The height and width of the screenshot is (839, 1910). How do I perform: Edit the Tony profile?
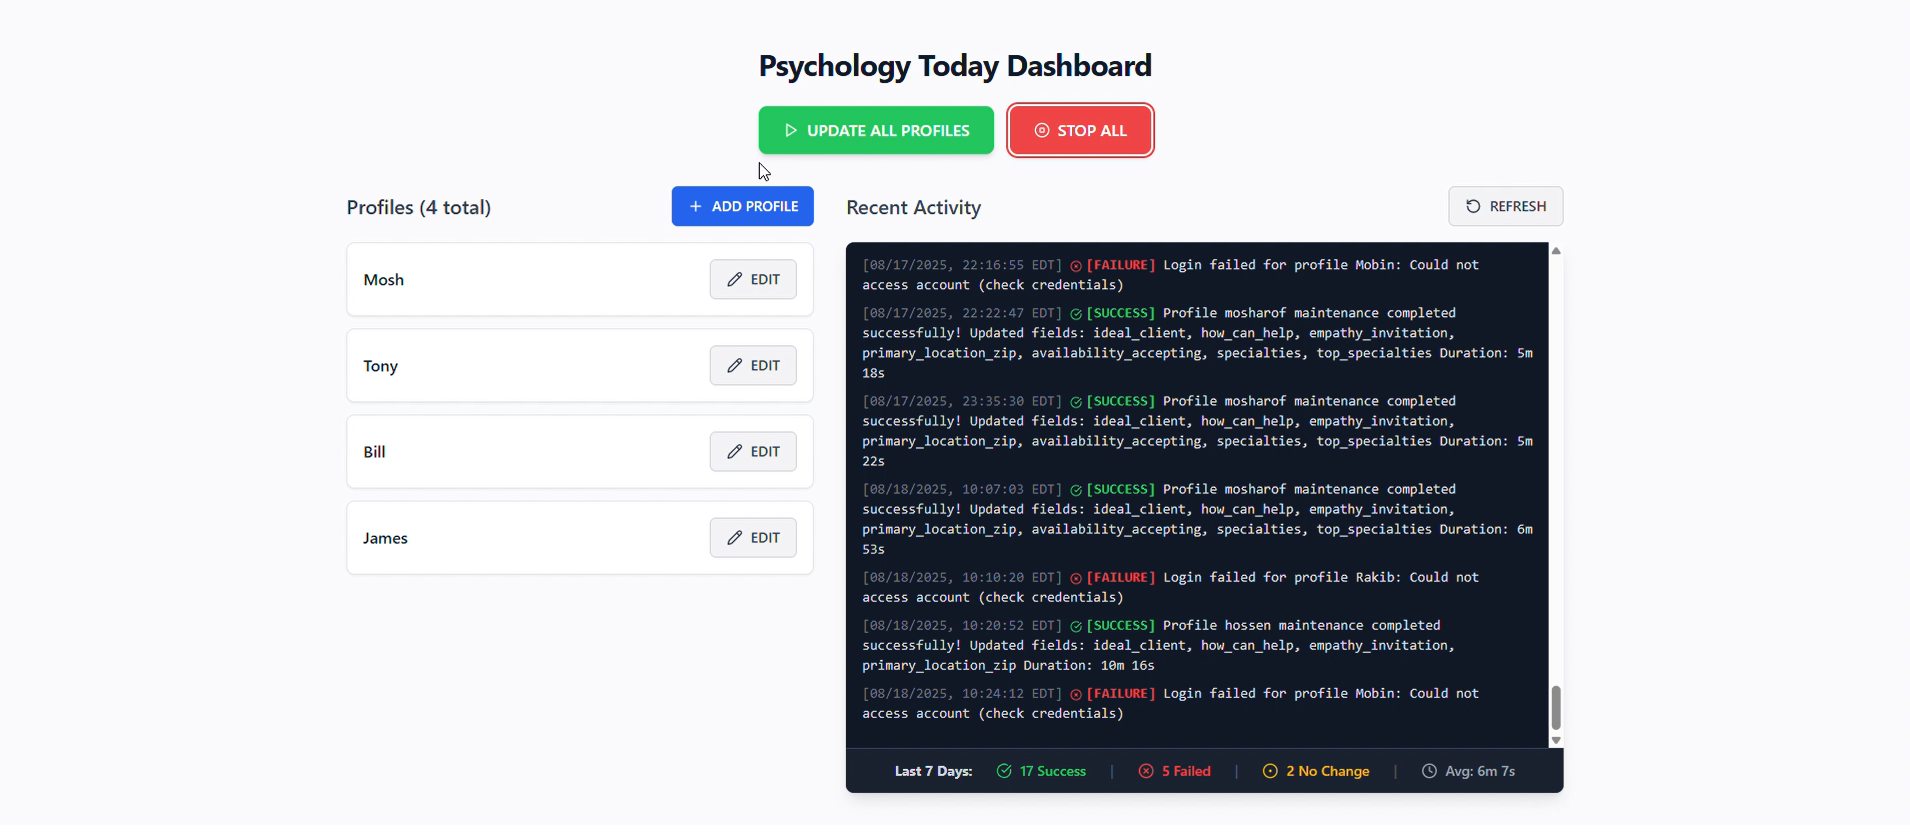(753, 365)
